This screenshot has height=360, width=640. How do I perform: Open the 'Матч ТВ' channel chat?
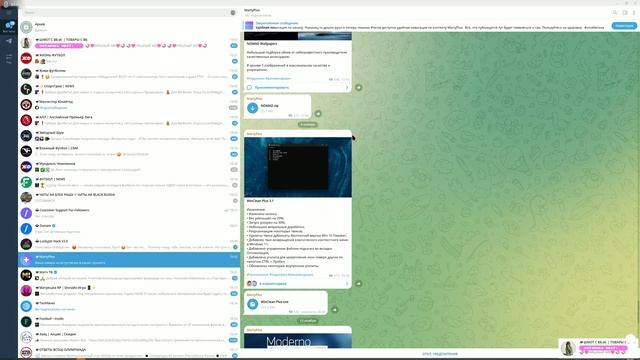pos(129,275)
